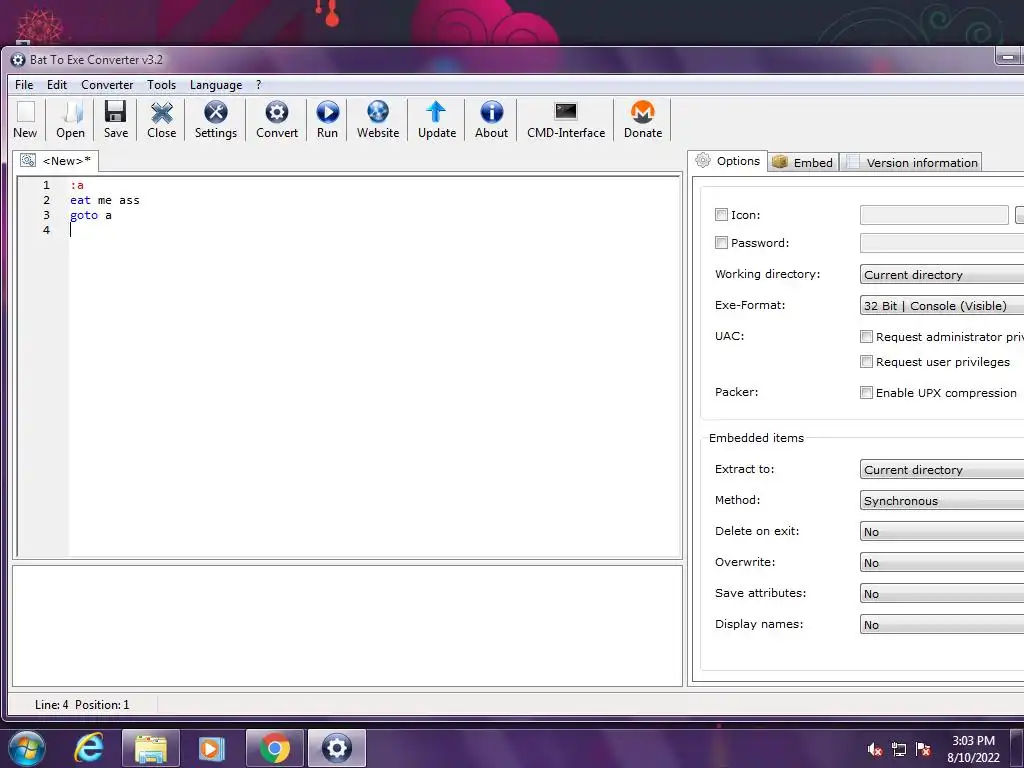Screen dimensions: 1024x768
Task: Save the script with the floppy icon
Action: pyautogui.click(x=116, y=120)
